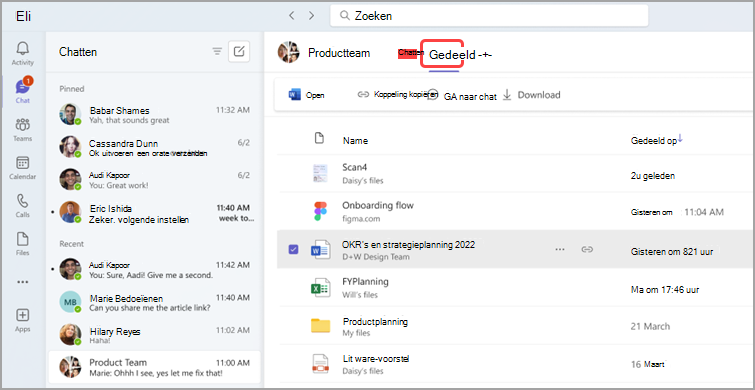
Task: Click the Recent section label
Action: (71, 244)
